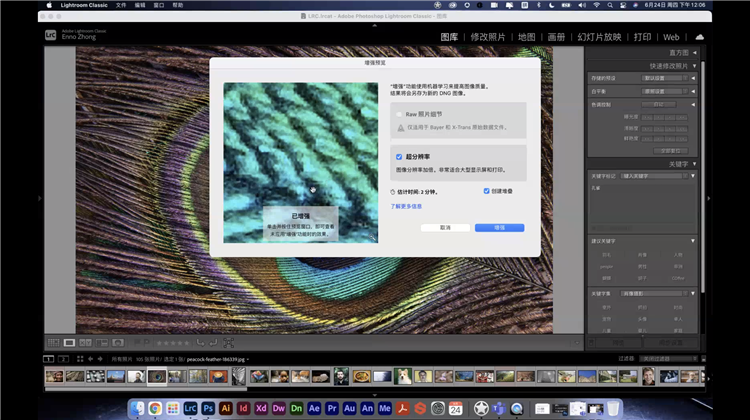
Task: Open 存储的预设 dropdown
Action: coord(665,78)
